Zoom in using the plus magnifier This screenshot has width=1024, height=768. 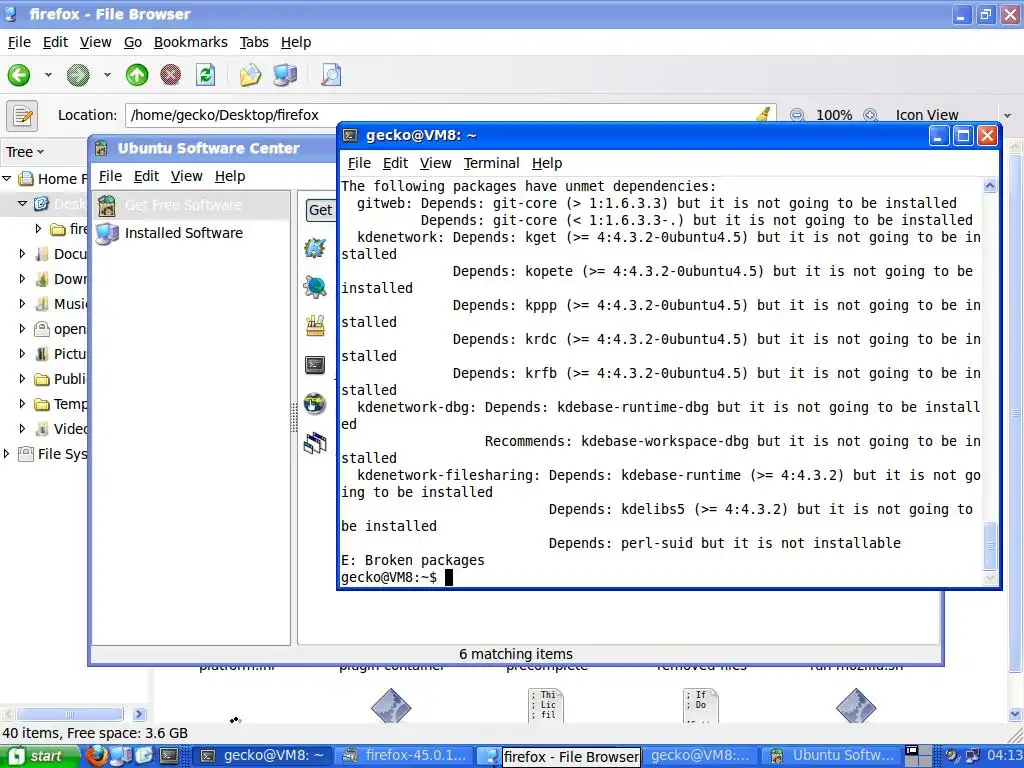tap(870, 115)
